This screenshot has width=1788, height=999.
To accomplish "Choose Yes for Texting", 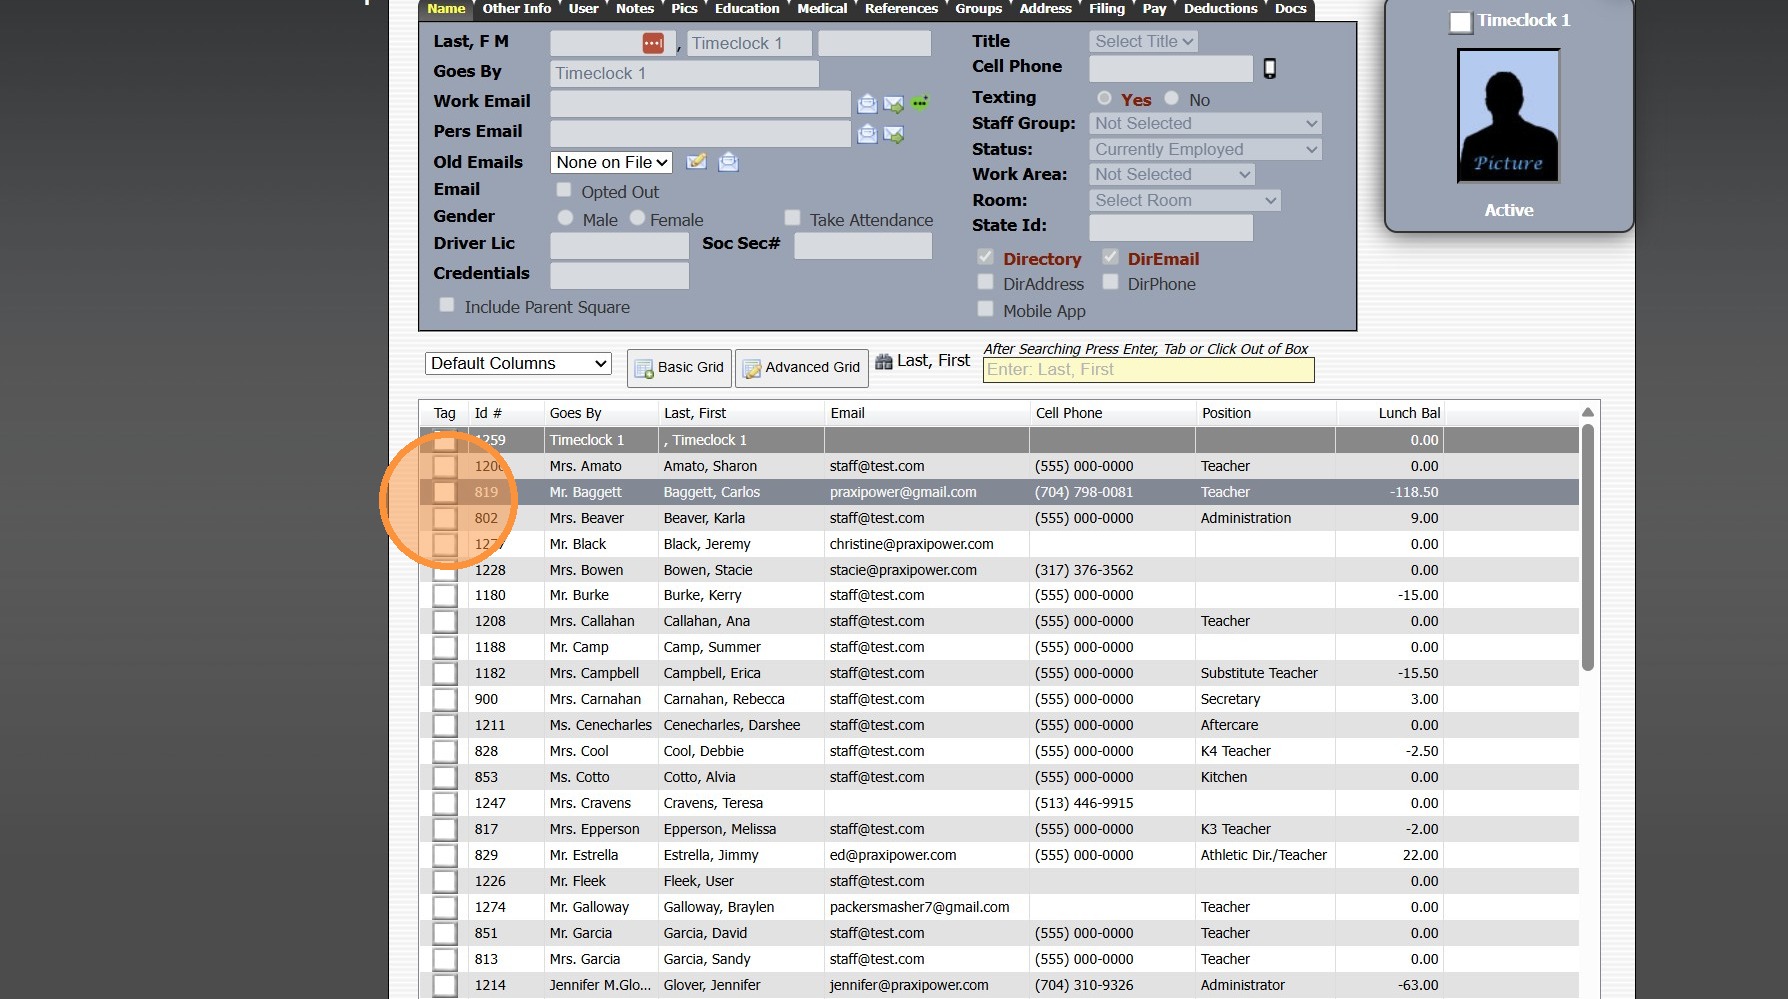I will point(1104,98).
